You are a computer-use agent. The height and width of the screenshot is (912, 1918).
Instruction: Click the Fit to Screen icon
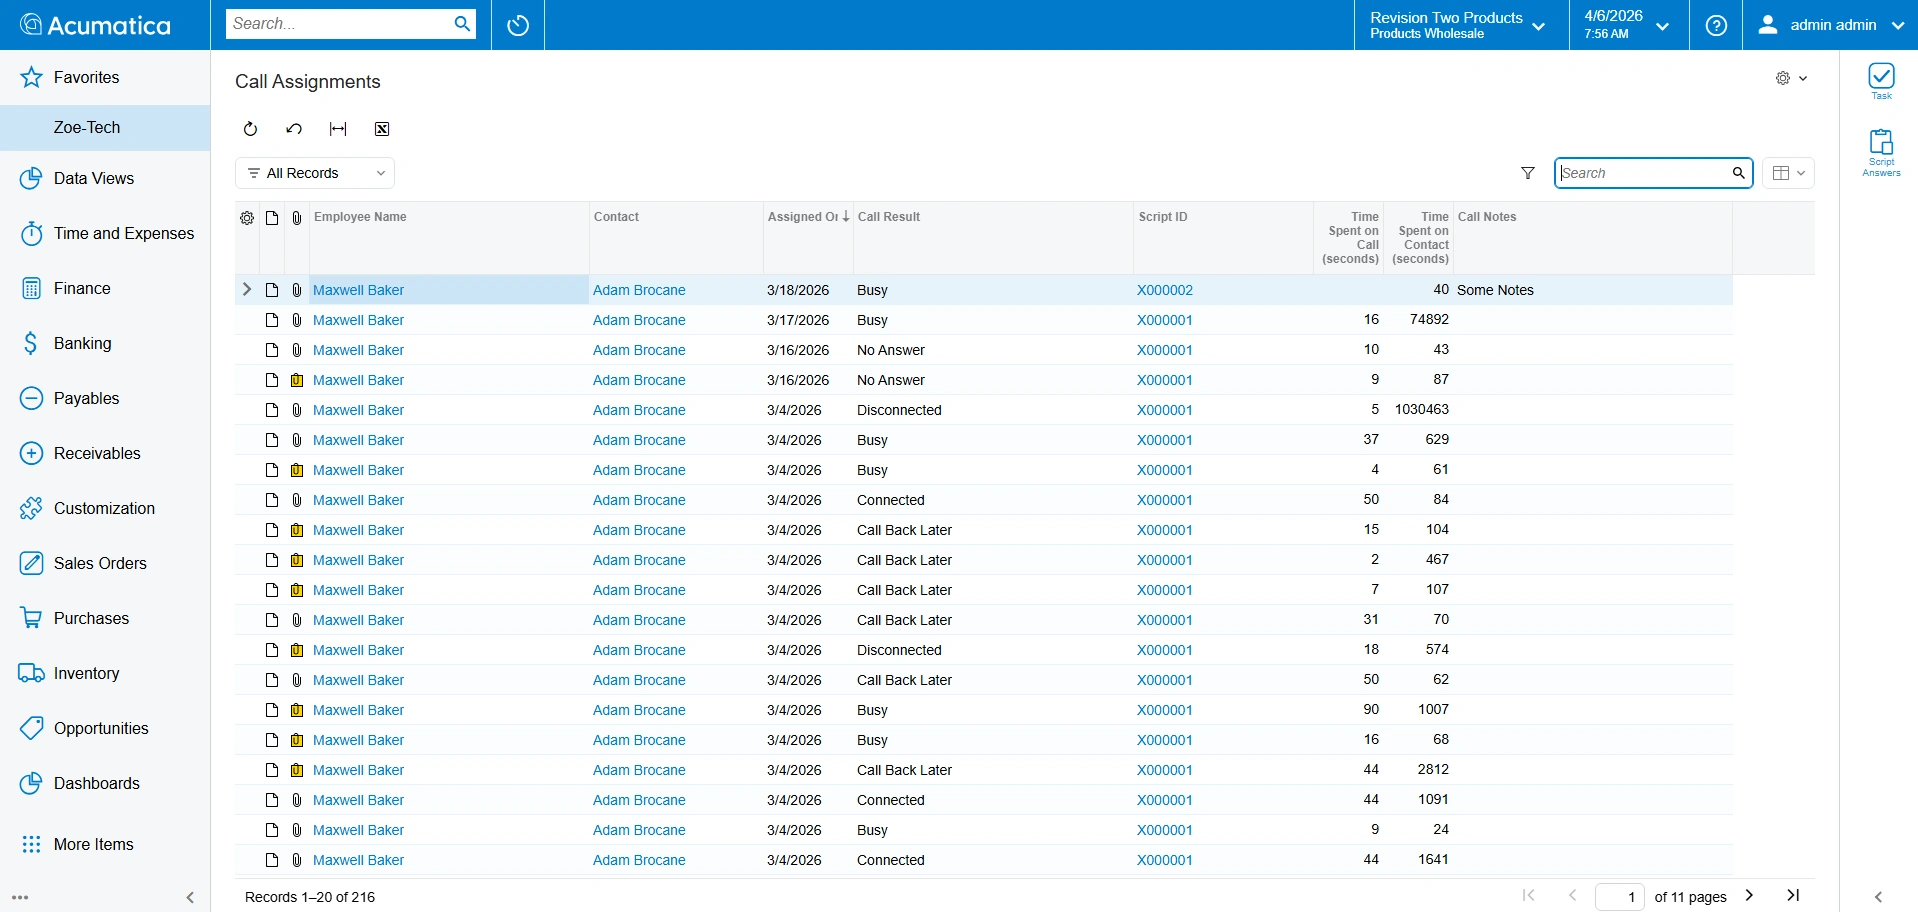(x=338, y=129)
